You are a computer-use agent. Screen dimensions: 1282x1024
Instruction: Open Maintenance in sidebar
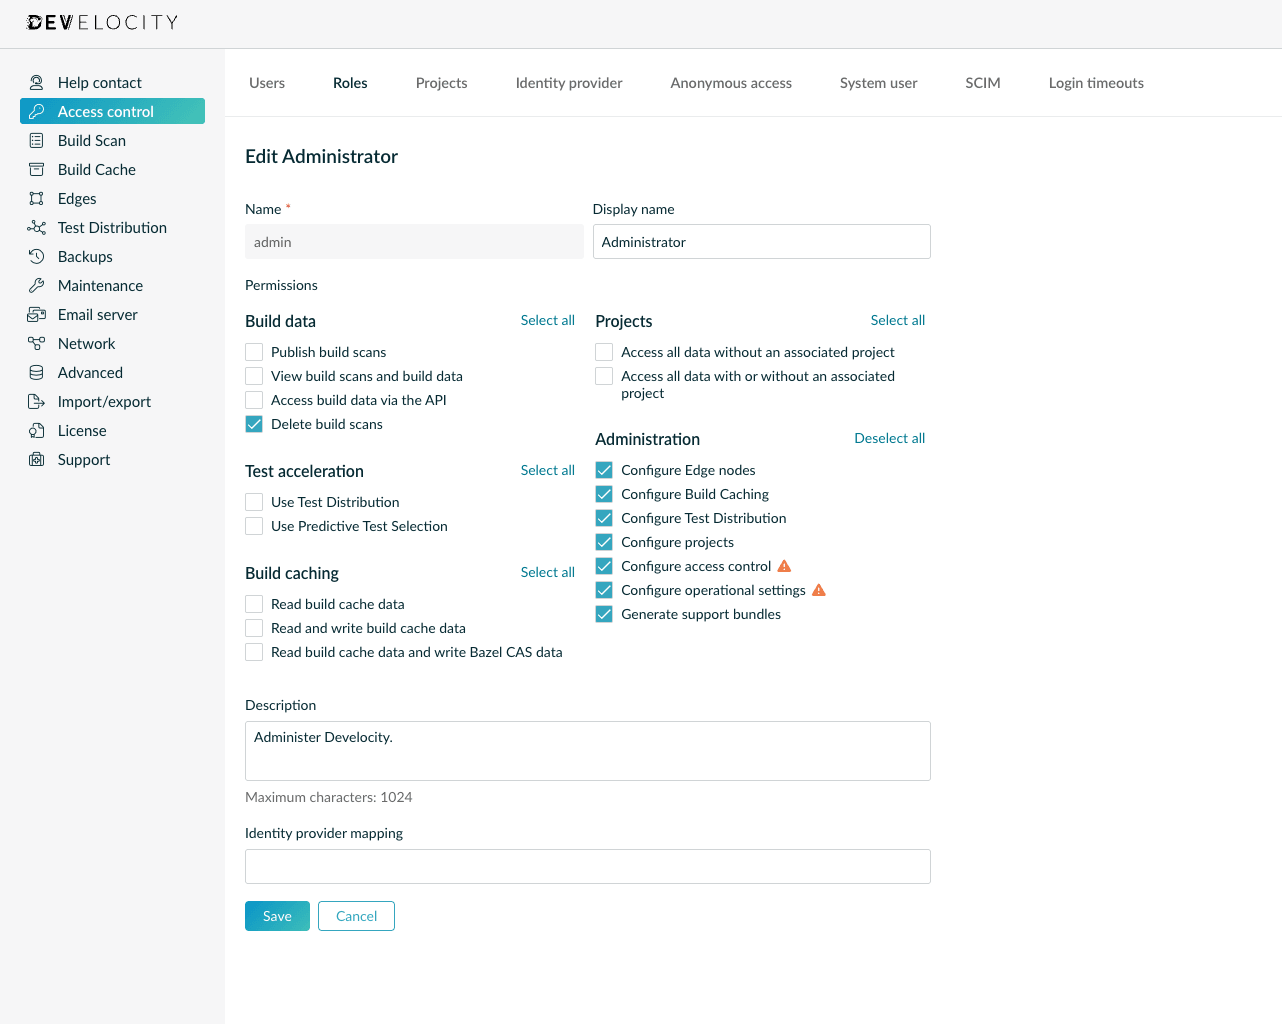click(x=112, y=286)
